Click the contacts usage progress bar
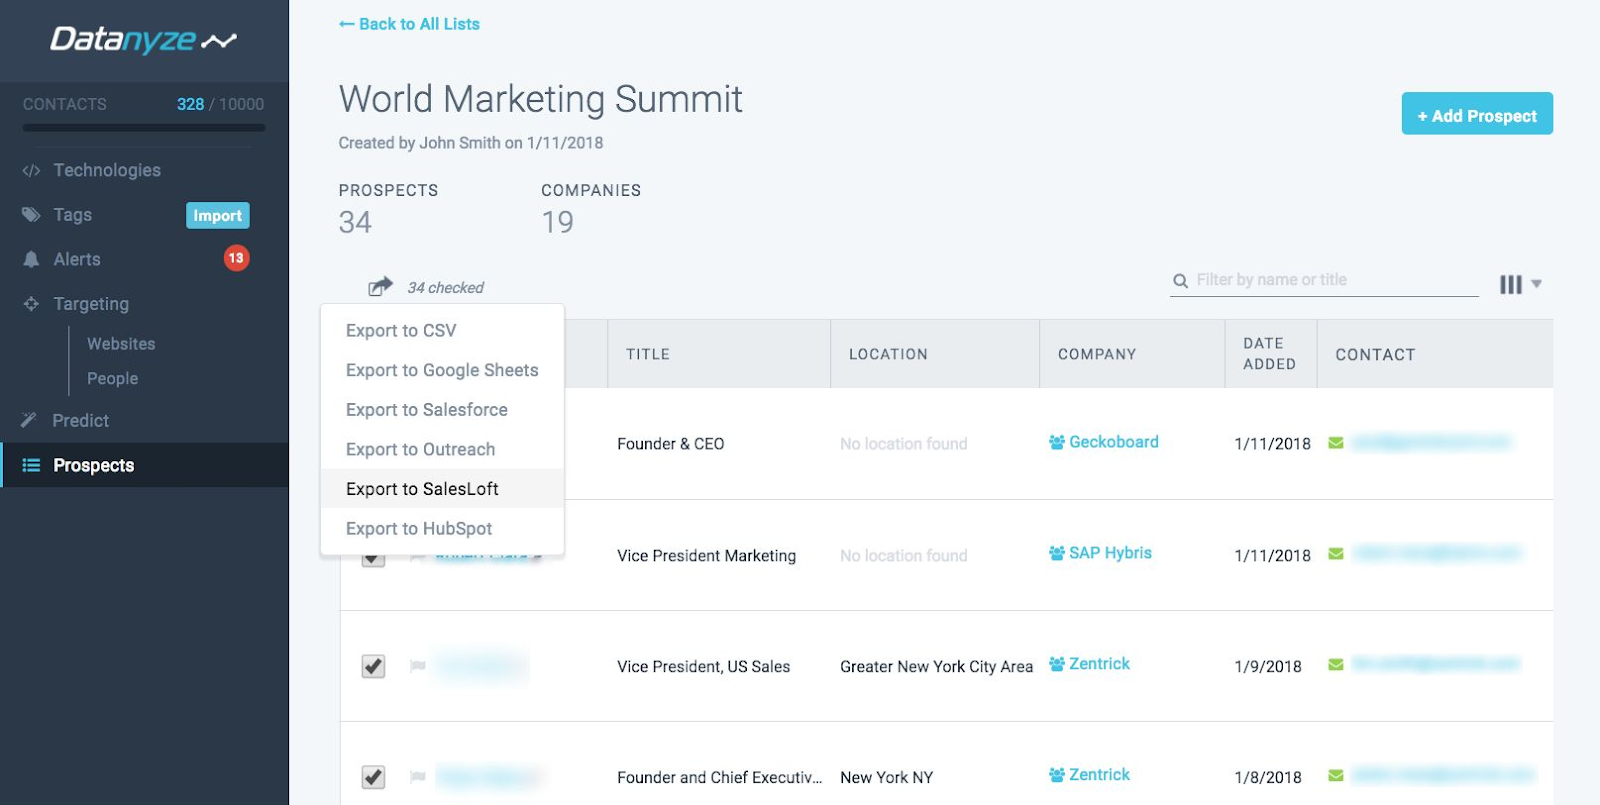 click(144, 128)
